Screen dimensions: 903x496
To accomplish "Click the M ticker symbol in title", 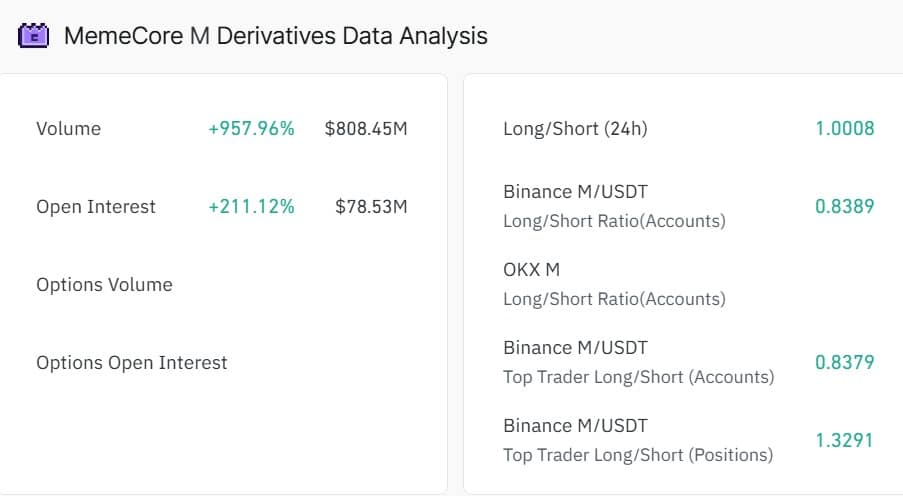I will click(x=199, y=36).
